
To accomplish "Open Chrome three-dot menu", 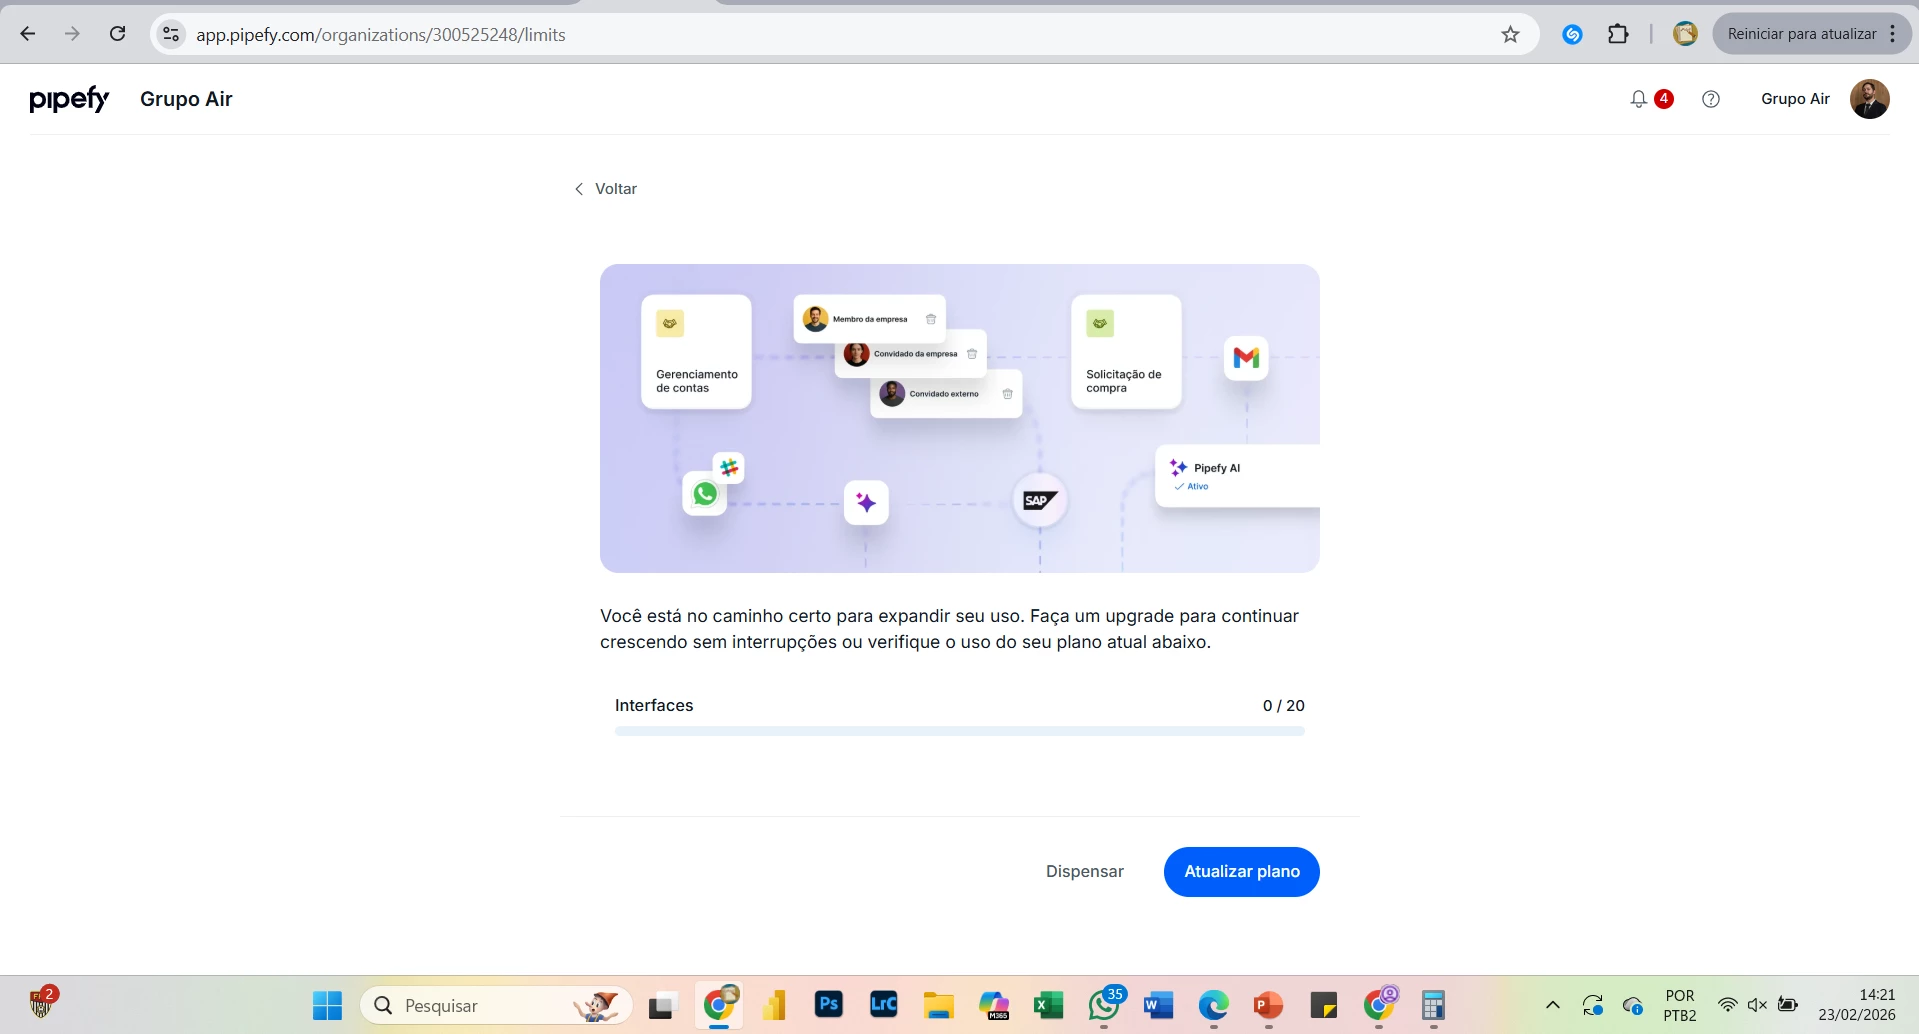I will 1893,34.
